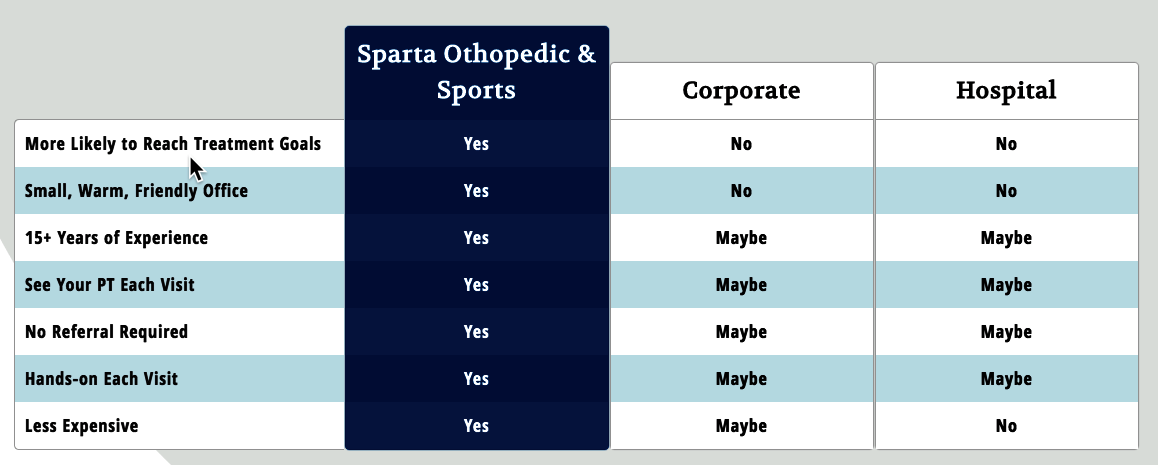Select the Less Expensive row label

[81, 426]
